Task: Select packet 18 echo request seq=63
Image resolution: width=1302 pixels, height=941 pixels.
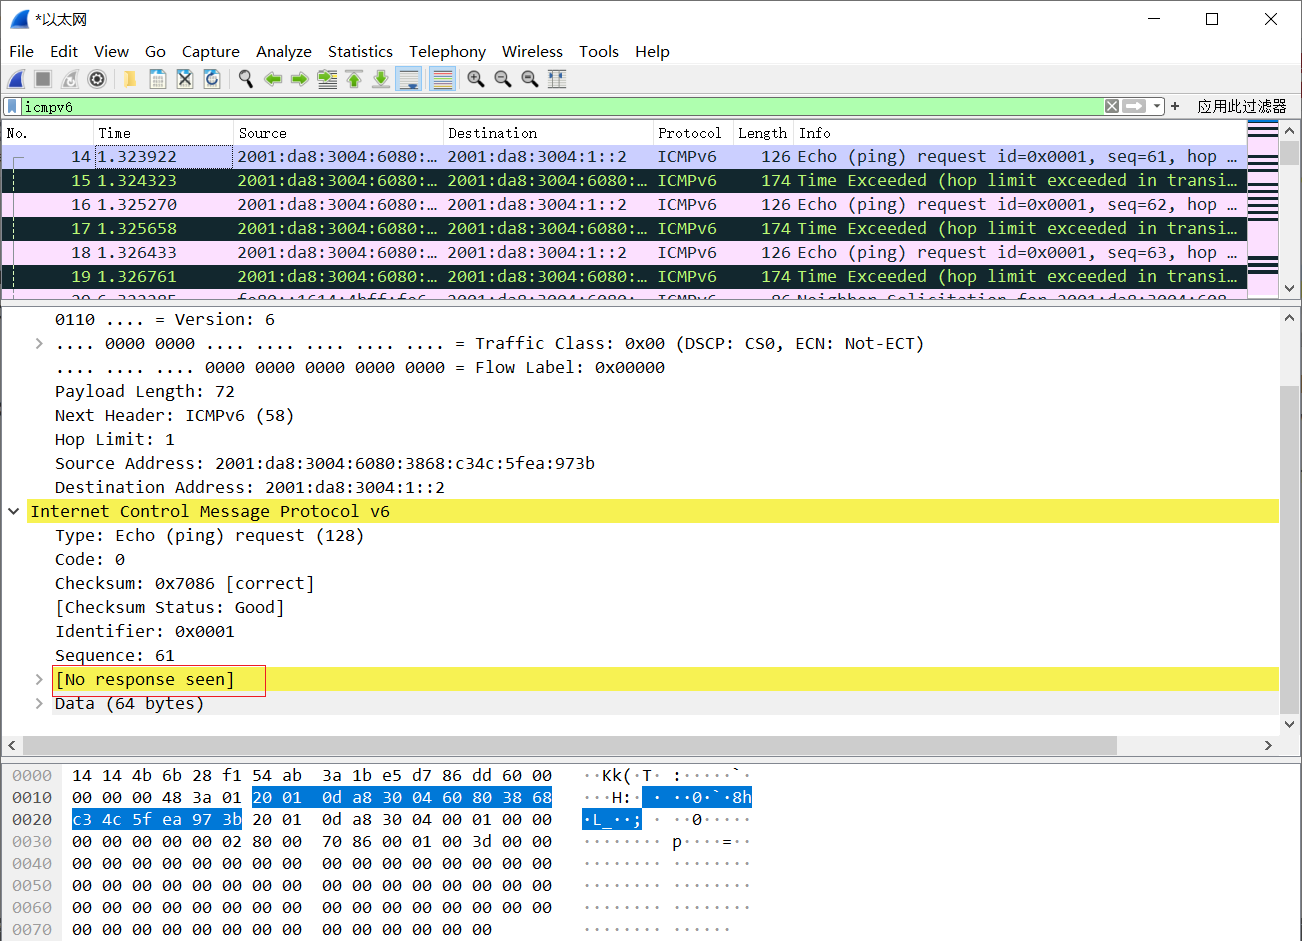Action: (624, 252)
